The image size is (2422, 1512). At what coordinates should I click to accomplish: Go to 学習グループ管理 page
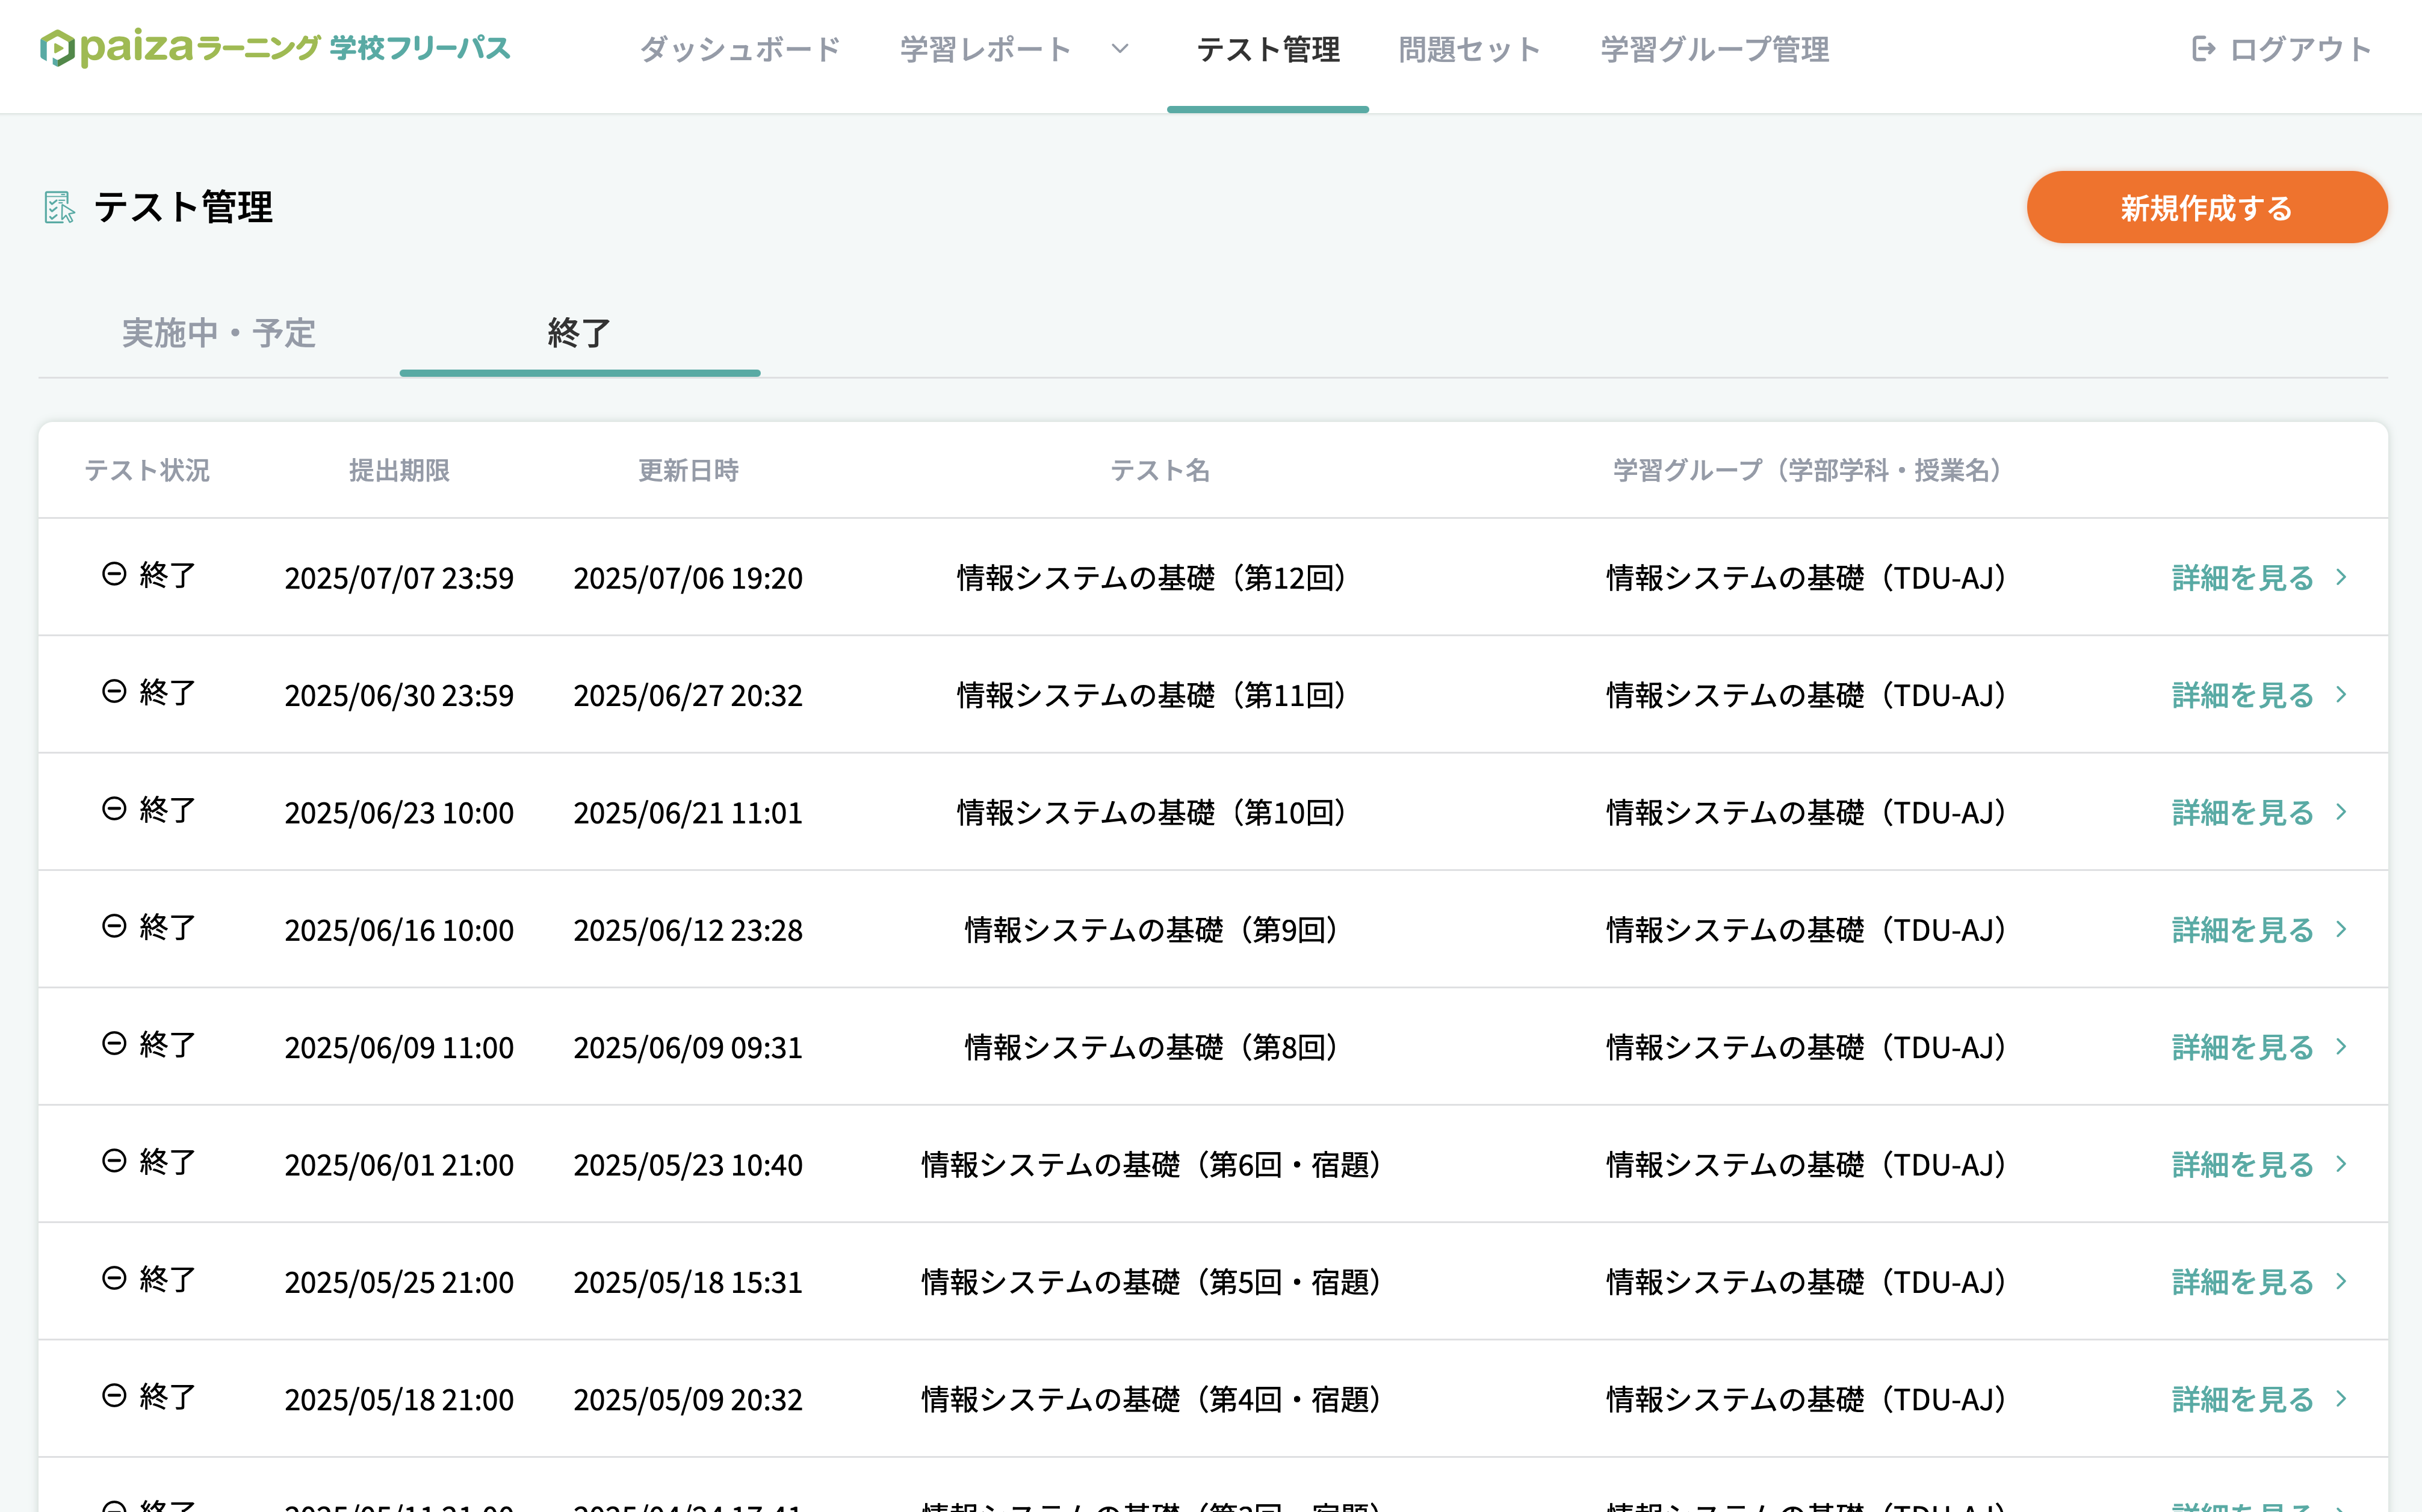click(1714, 49)
